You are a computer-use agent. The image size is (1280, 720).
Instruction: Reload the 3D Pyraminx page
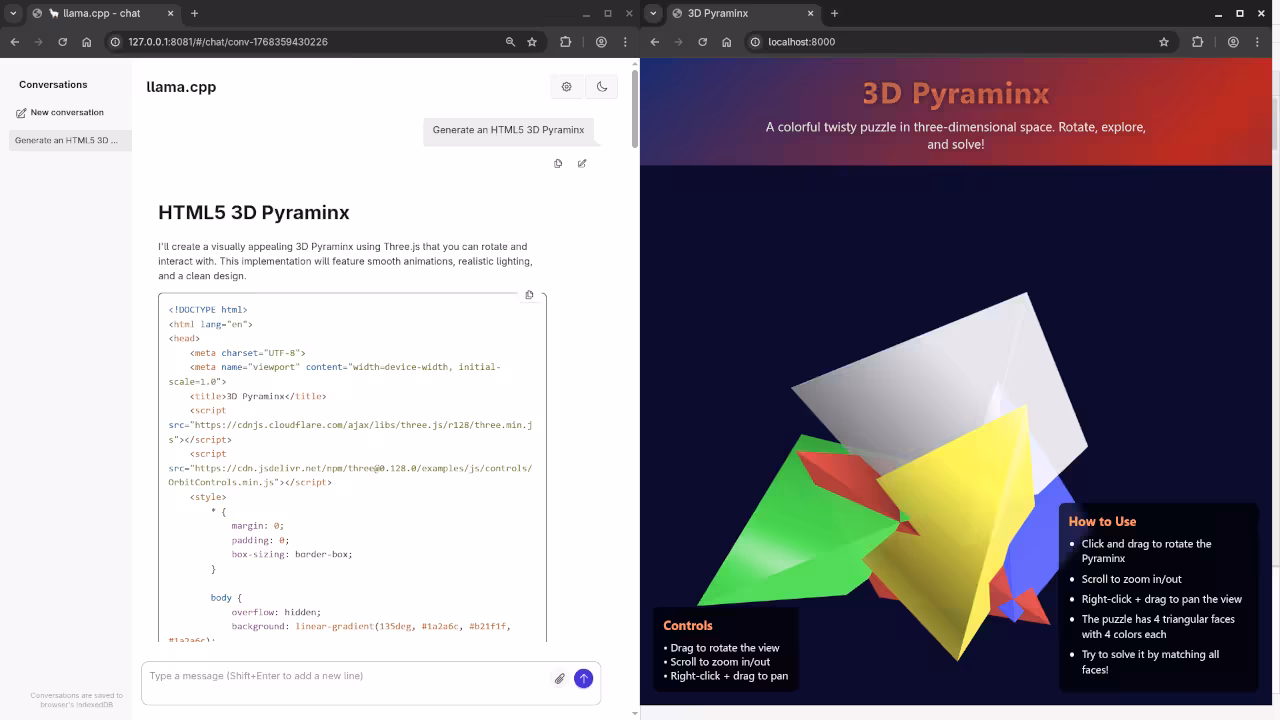click(x=703, y=42)
